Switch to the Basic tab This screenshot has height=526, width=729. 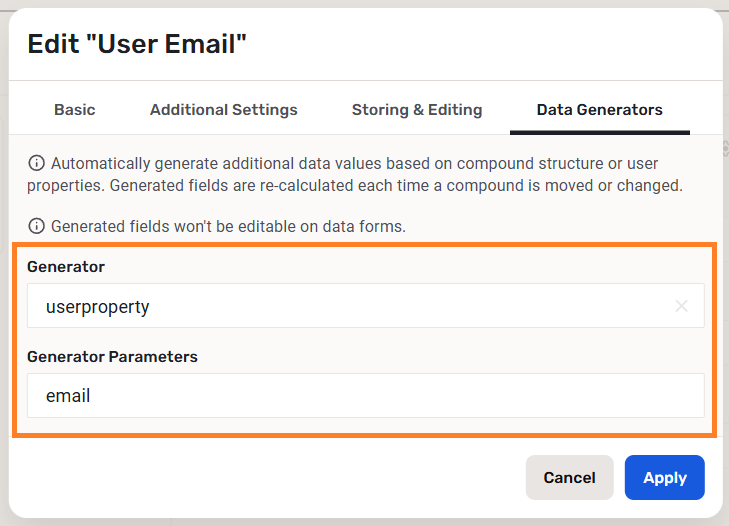point(75,110)
